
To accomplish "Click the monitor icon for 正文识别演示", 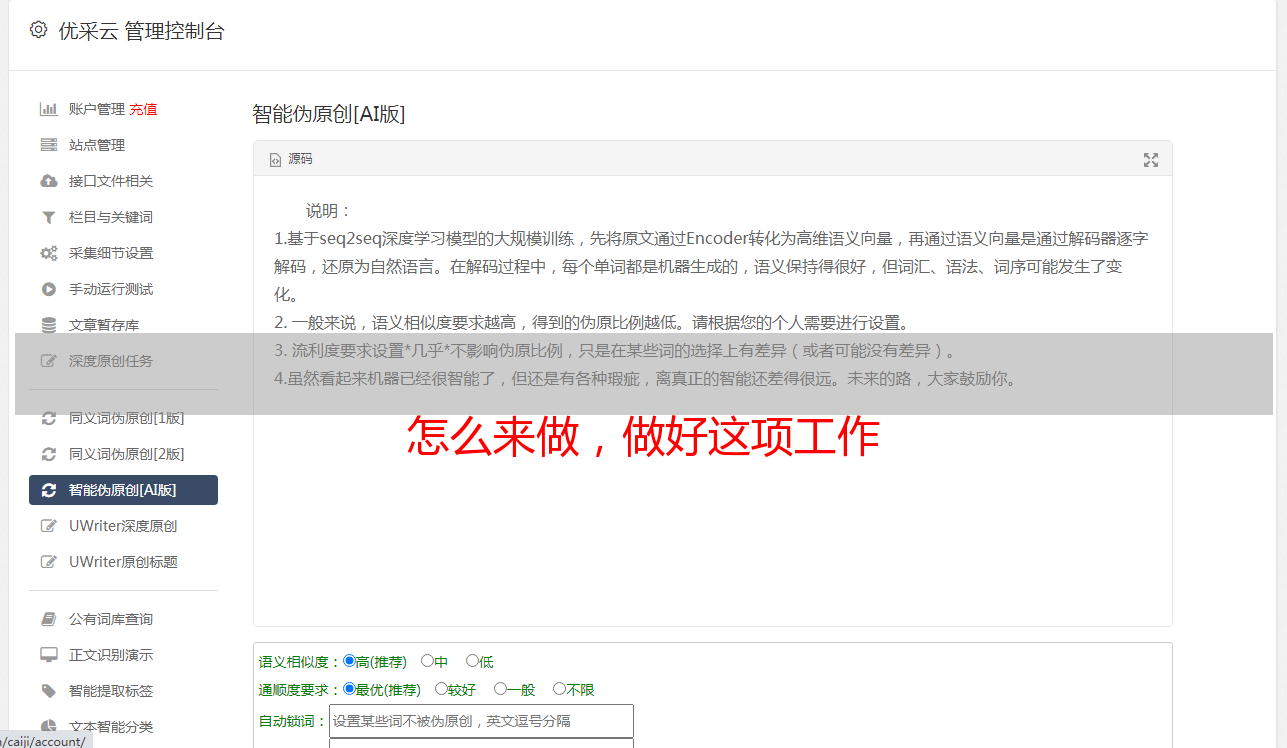I will pyautogui.click(x=48, y=655).
